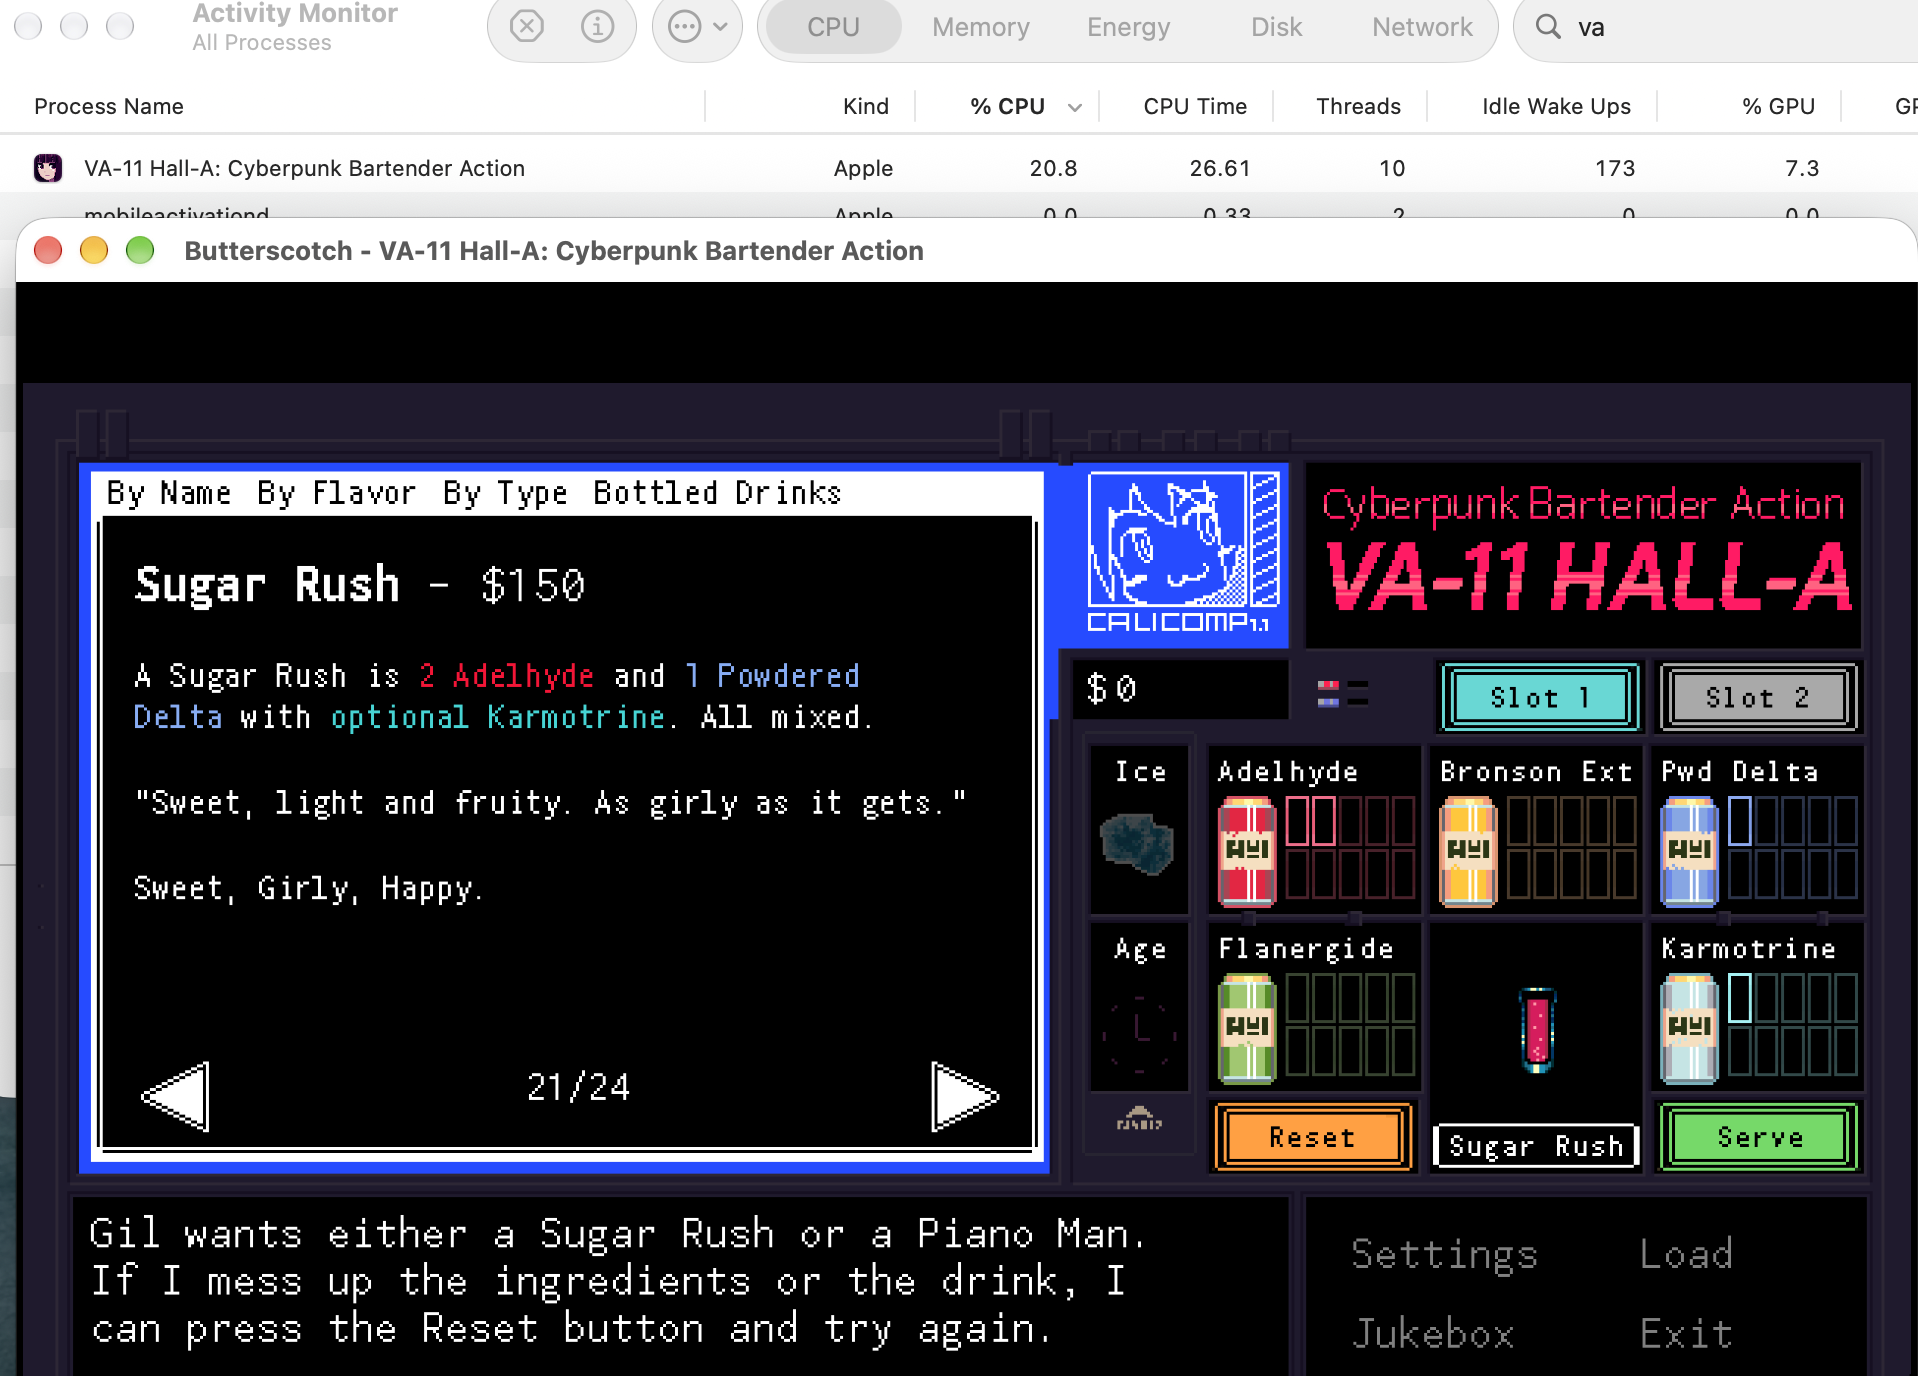Switch to the Memory tab
Screen dimensions: 1918x1376
point(980,27)
